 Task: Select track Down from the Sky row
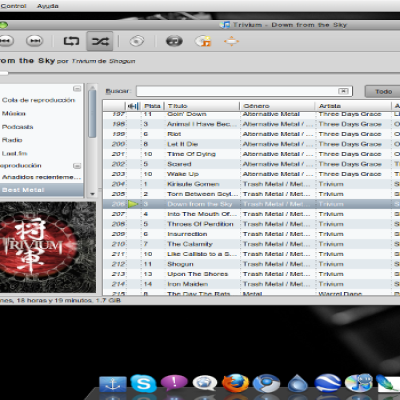(251, 204)
